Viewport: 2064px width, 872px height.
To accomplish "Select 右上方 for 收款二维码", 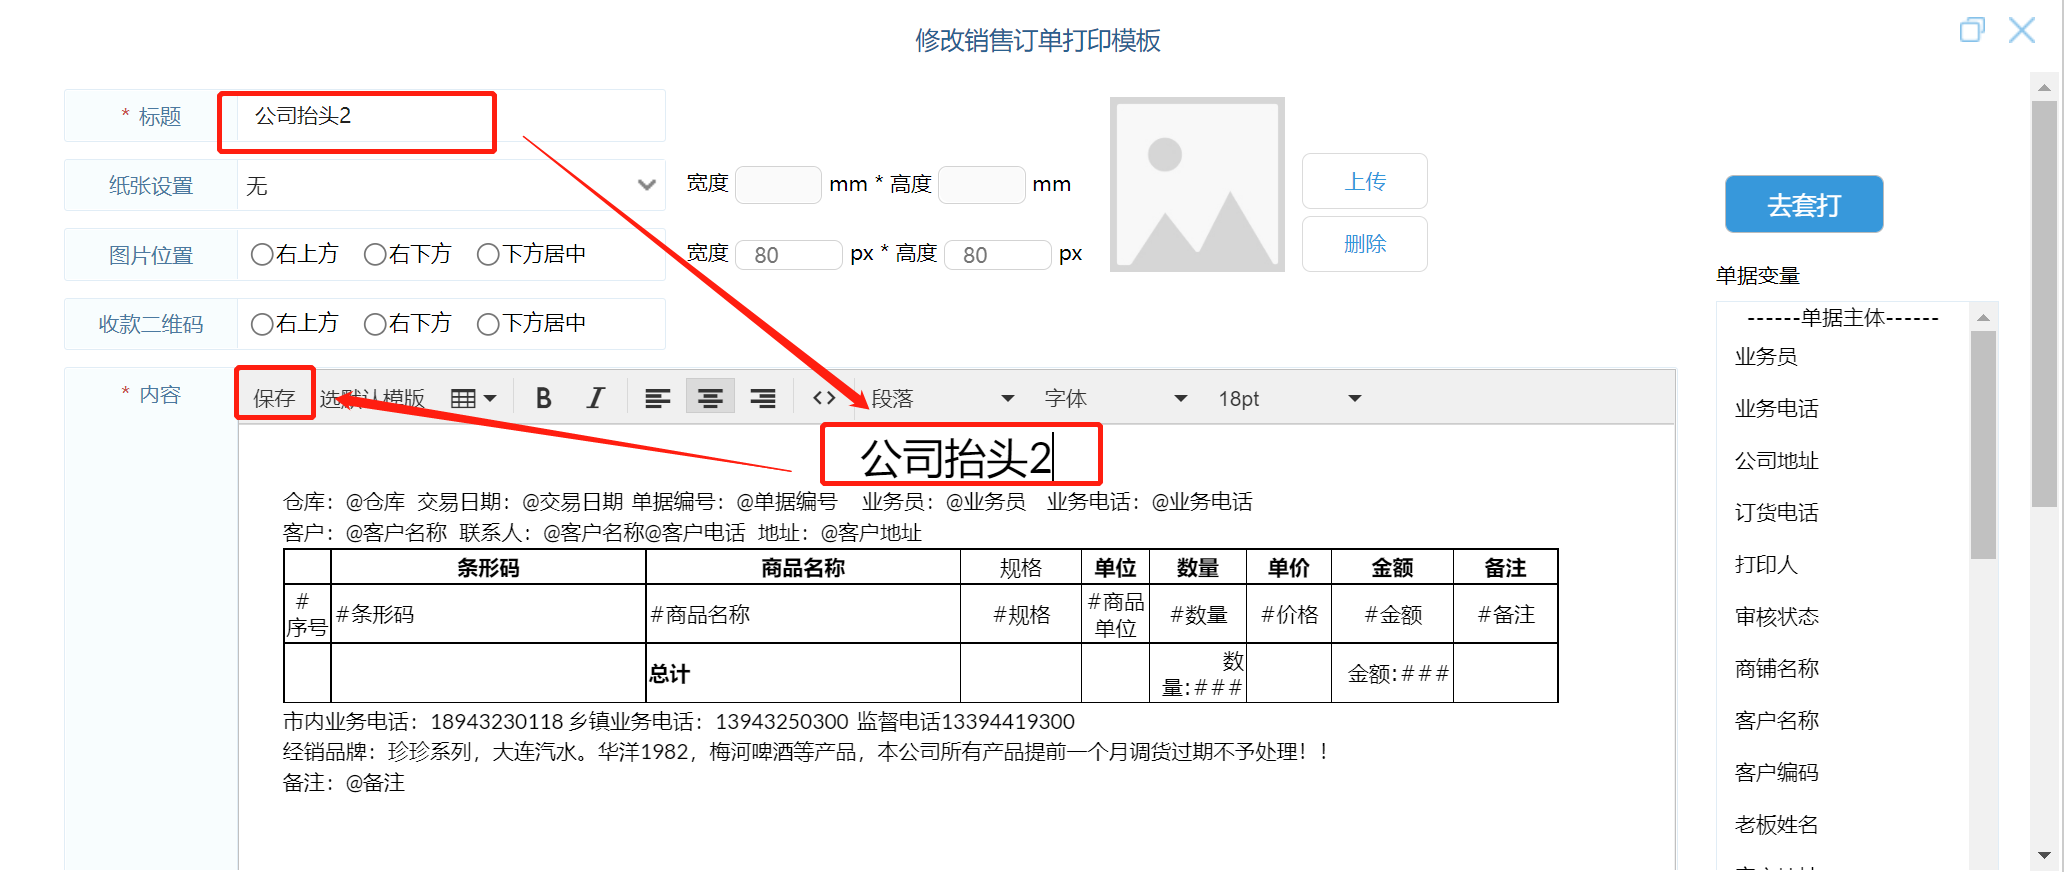I will pyautogui.click(x=262, y=324).
